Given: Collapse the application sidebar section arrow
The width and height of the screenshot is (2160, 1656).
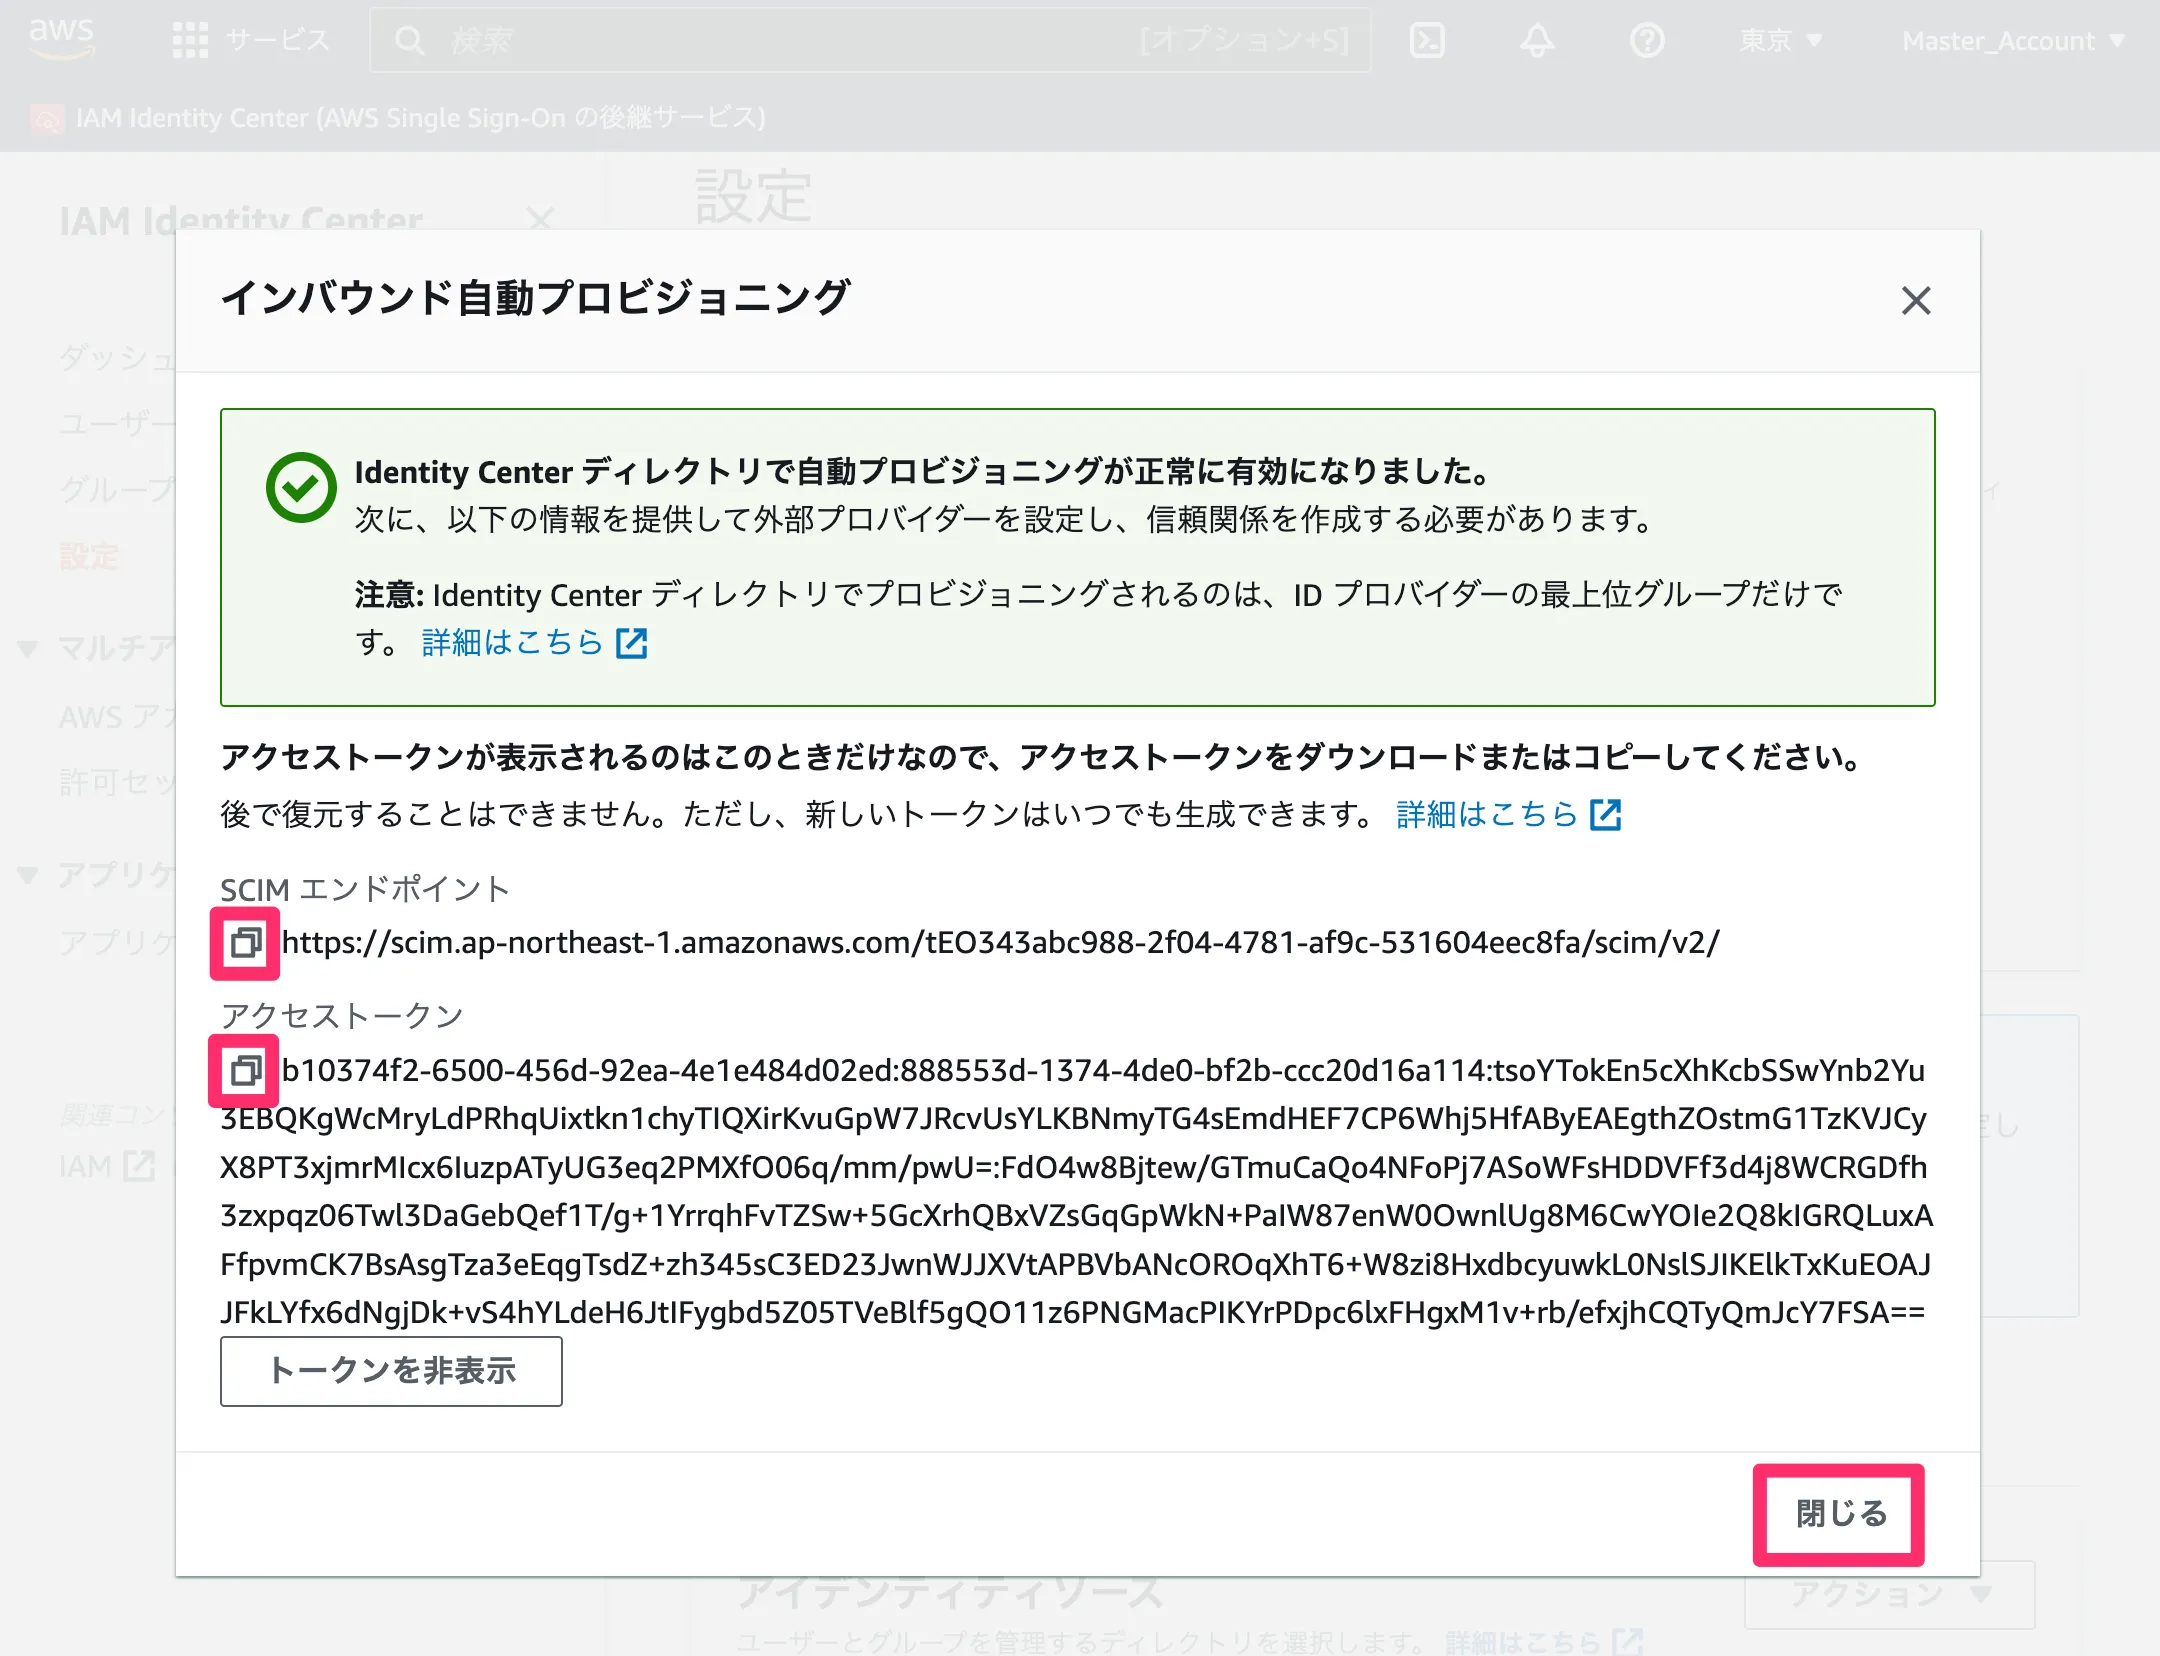Looking at the screenshot, I should [x=28, y=875].
